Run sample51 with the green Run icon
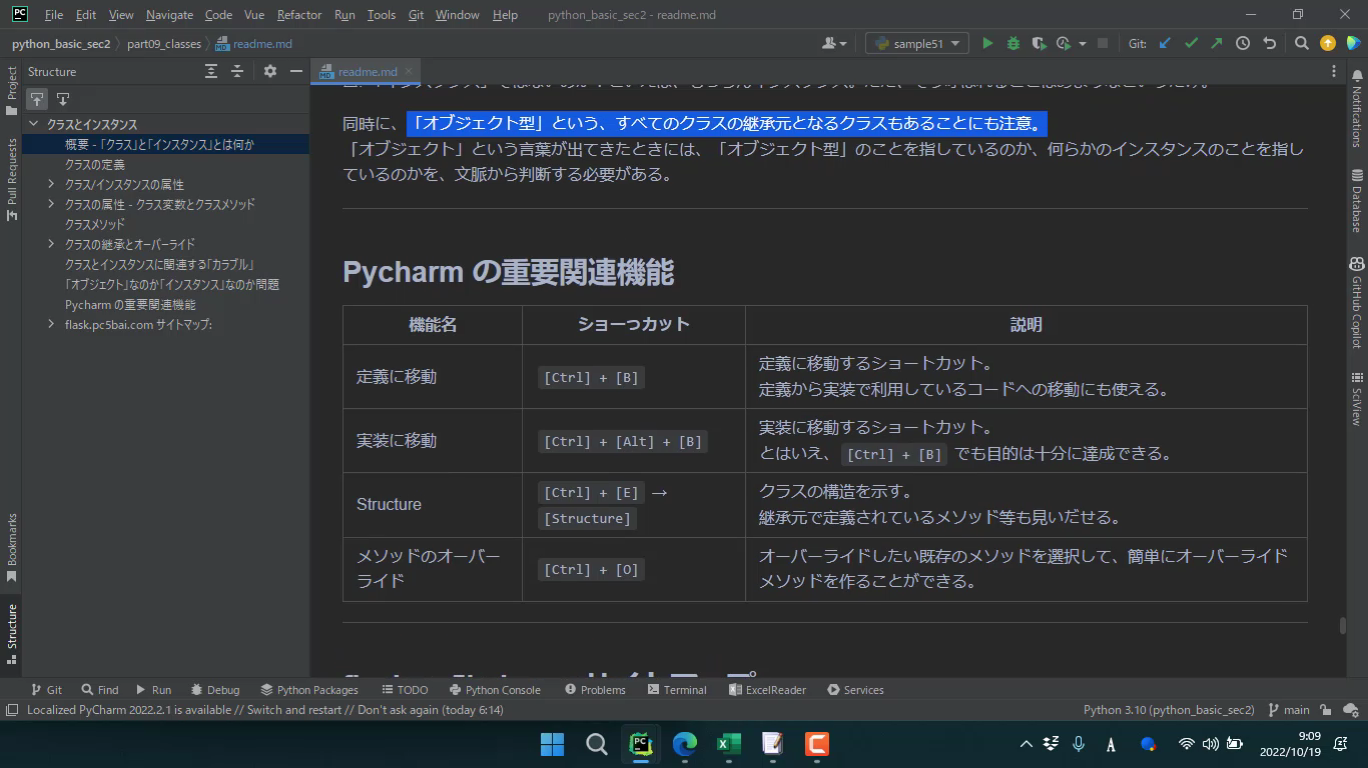 pyautogui.click(x=987, y=43)
